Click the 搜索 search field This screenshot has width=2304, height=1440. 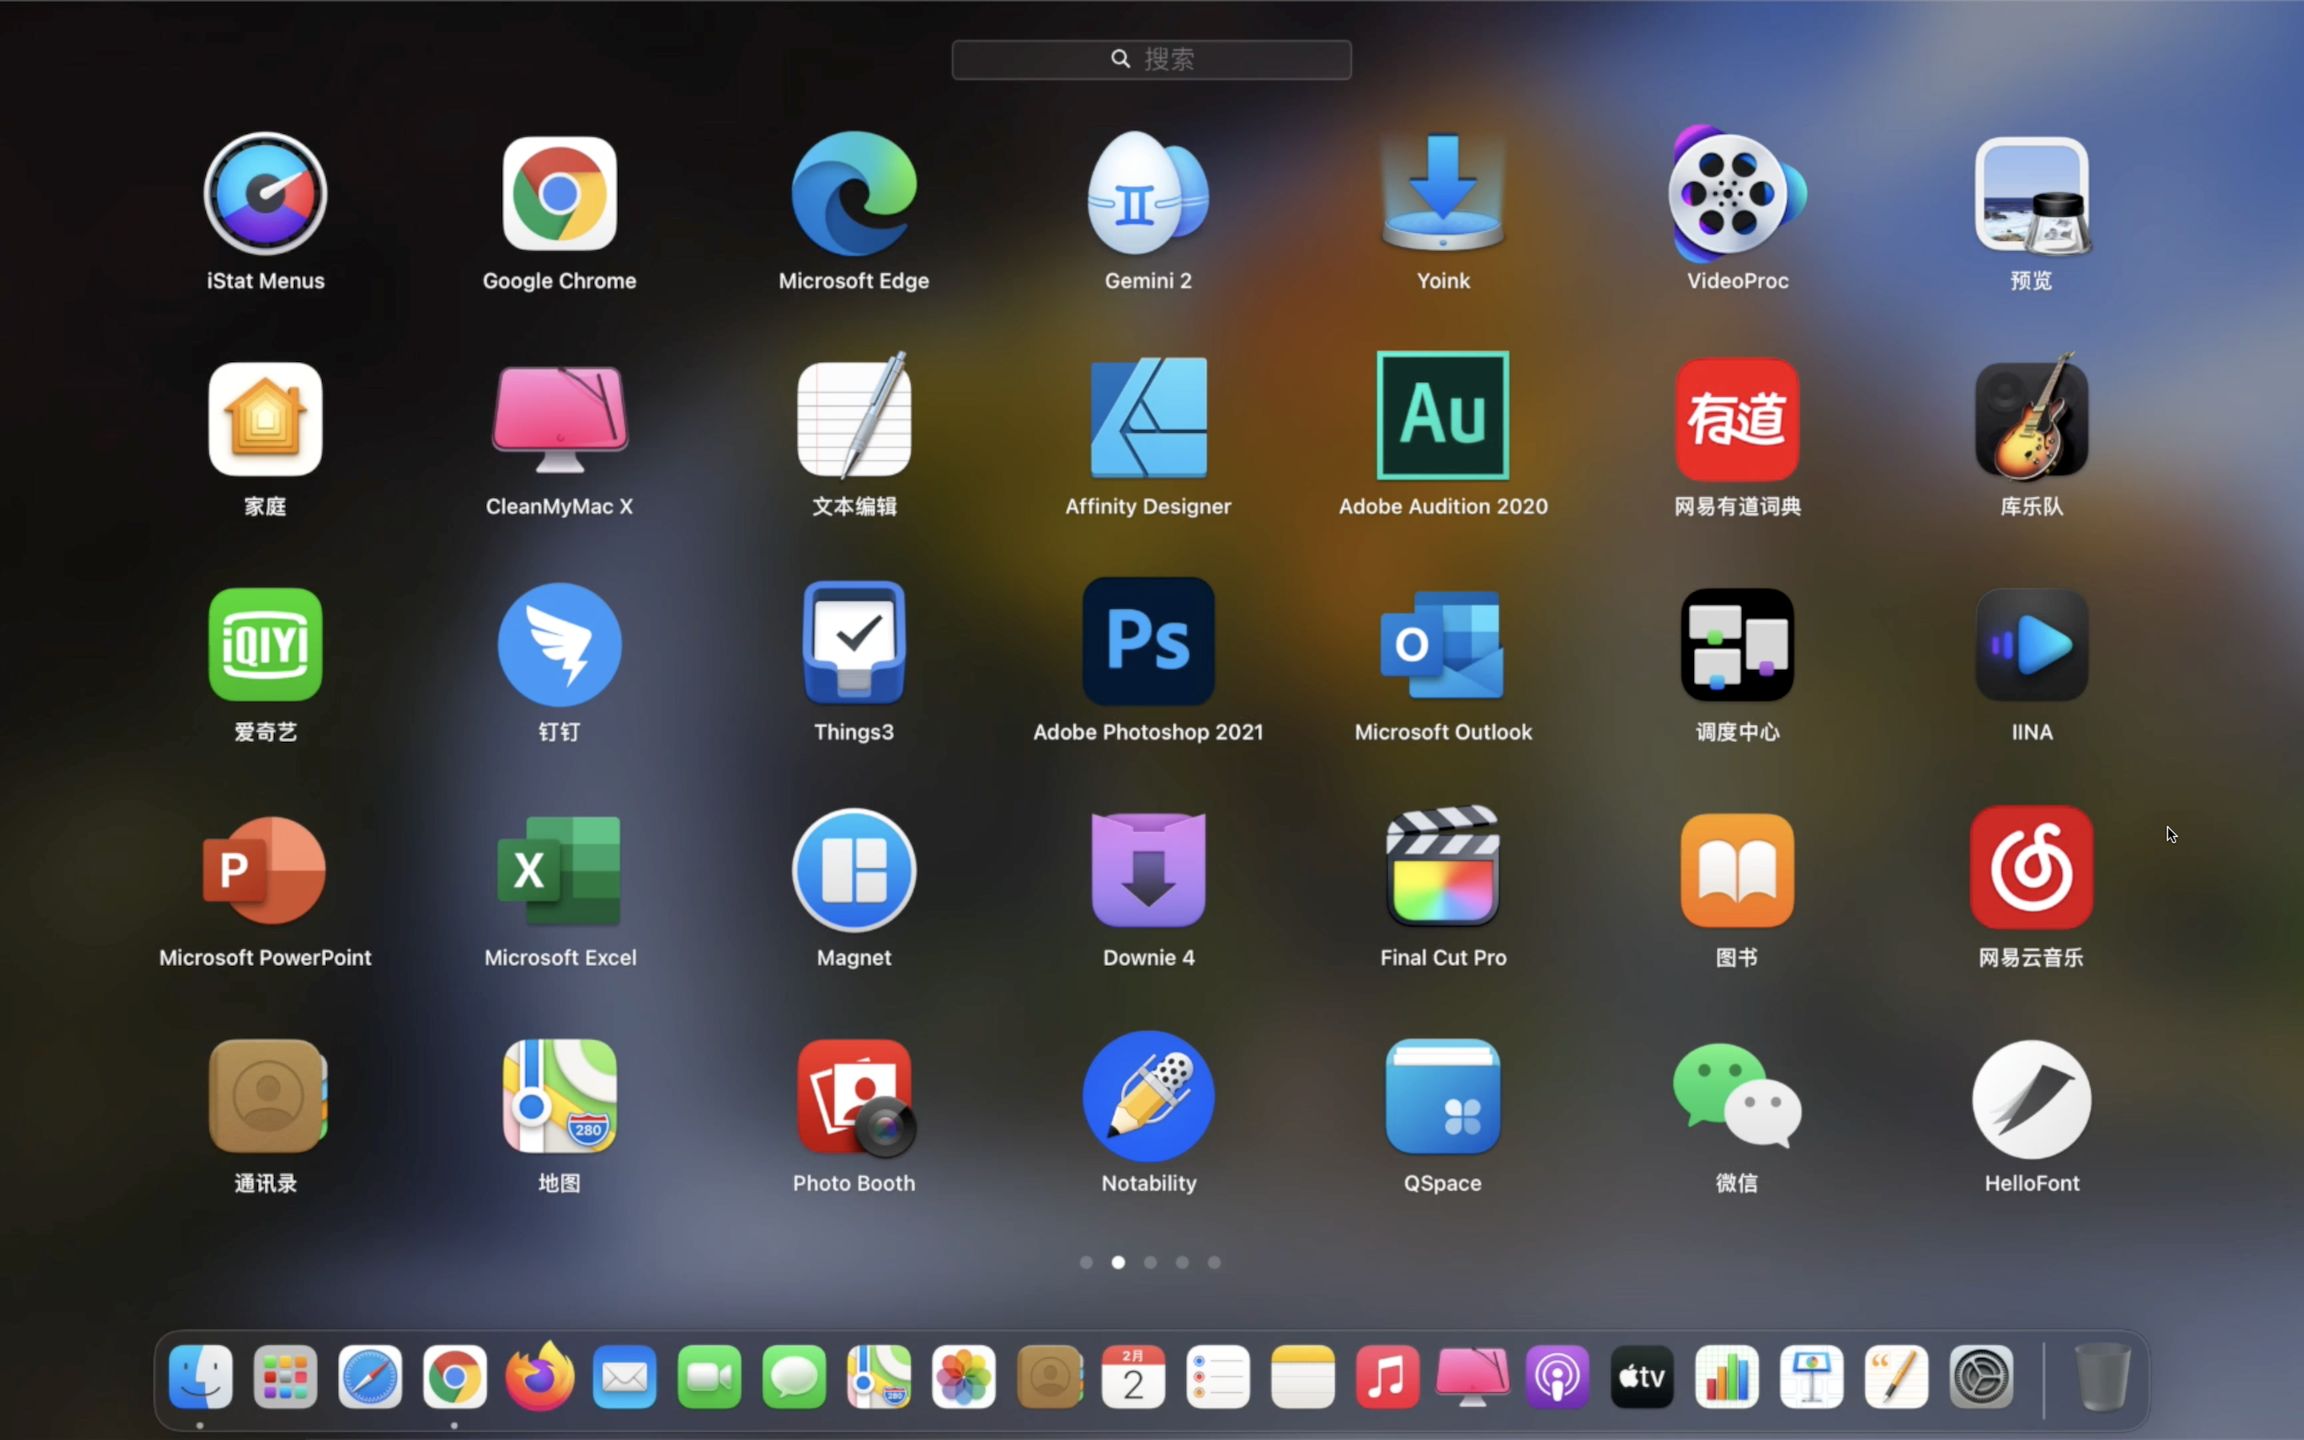pos(1151,59)
